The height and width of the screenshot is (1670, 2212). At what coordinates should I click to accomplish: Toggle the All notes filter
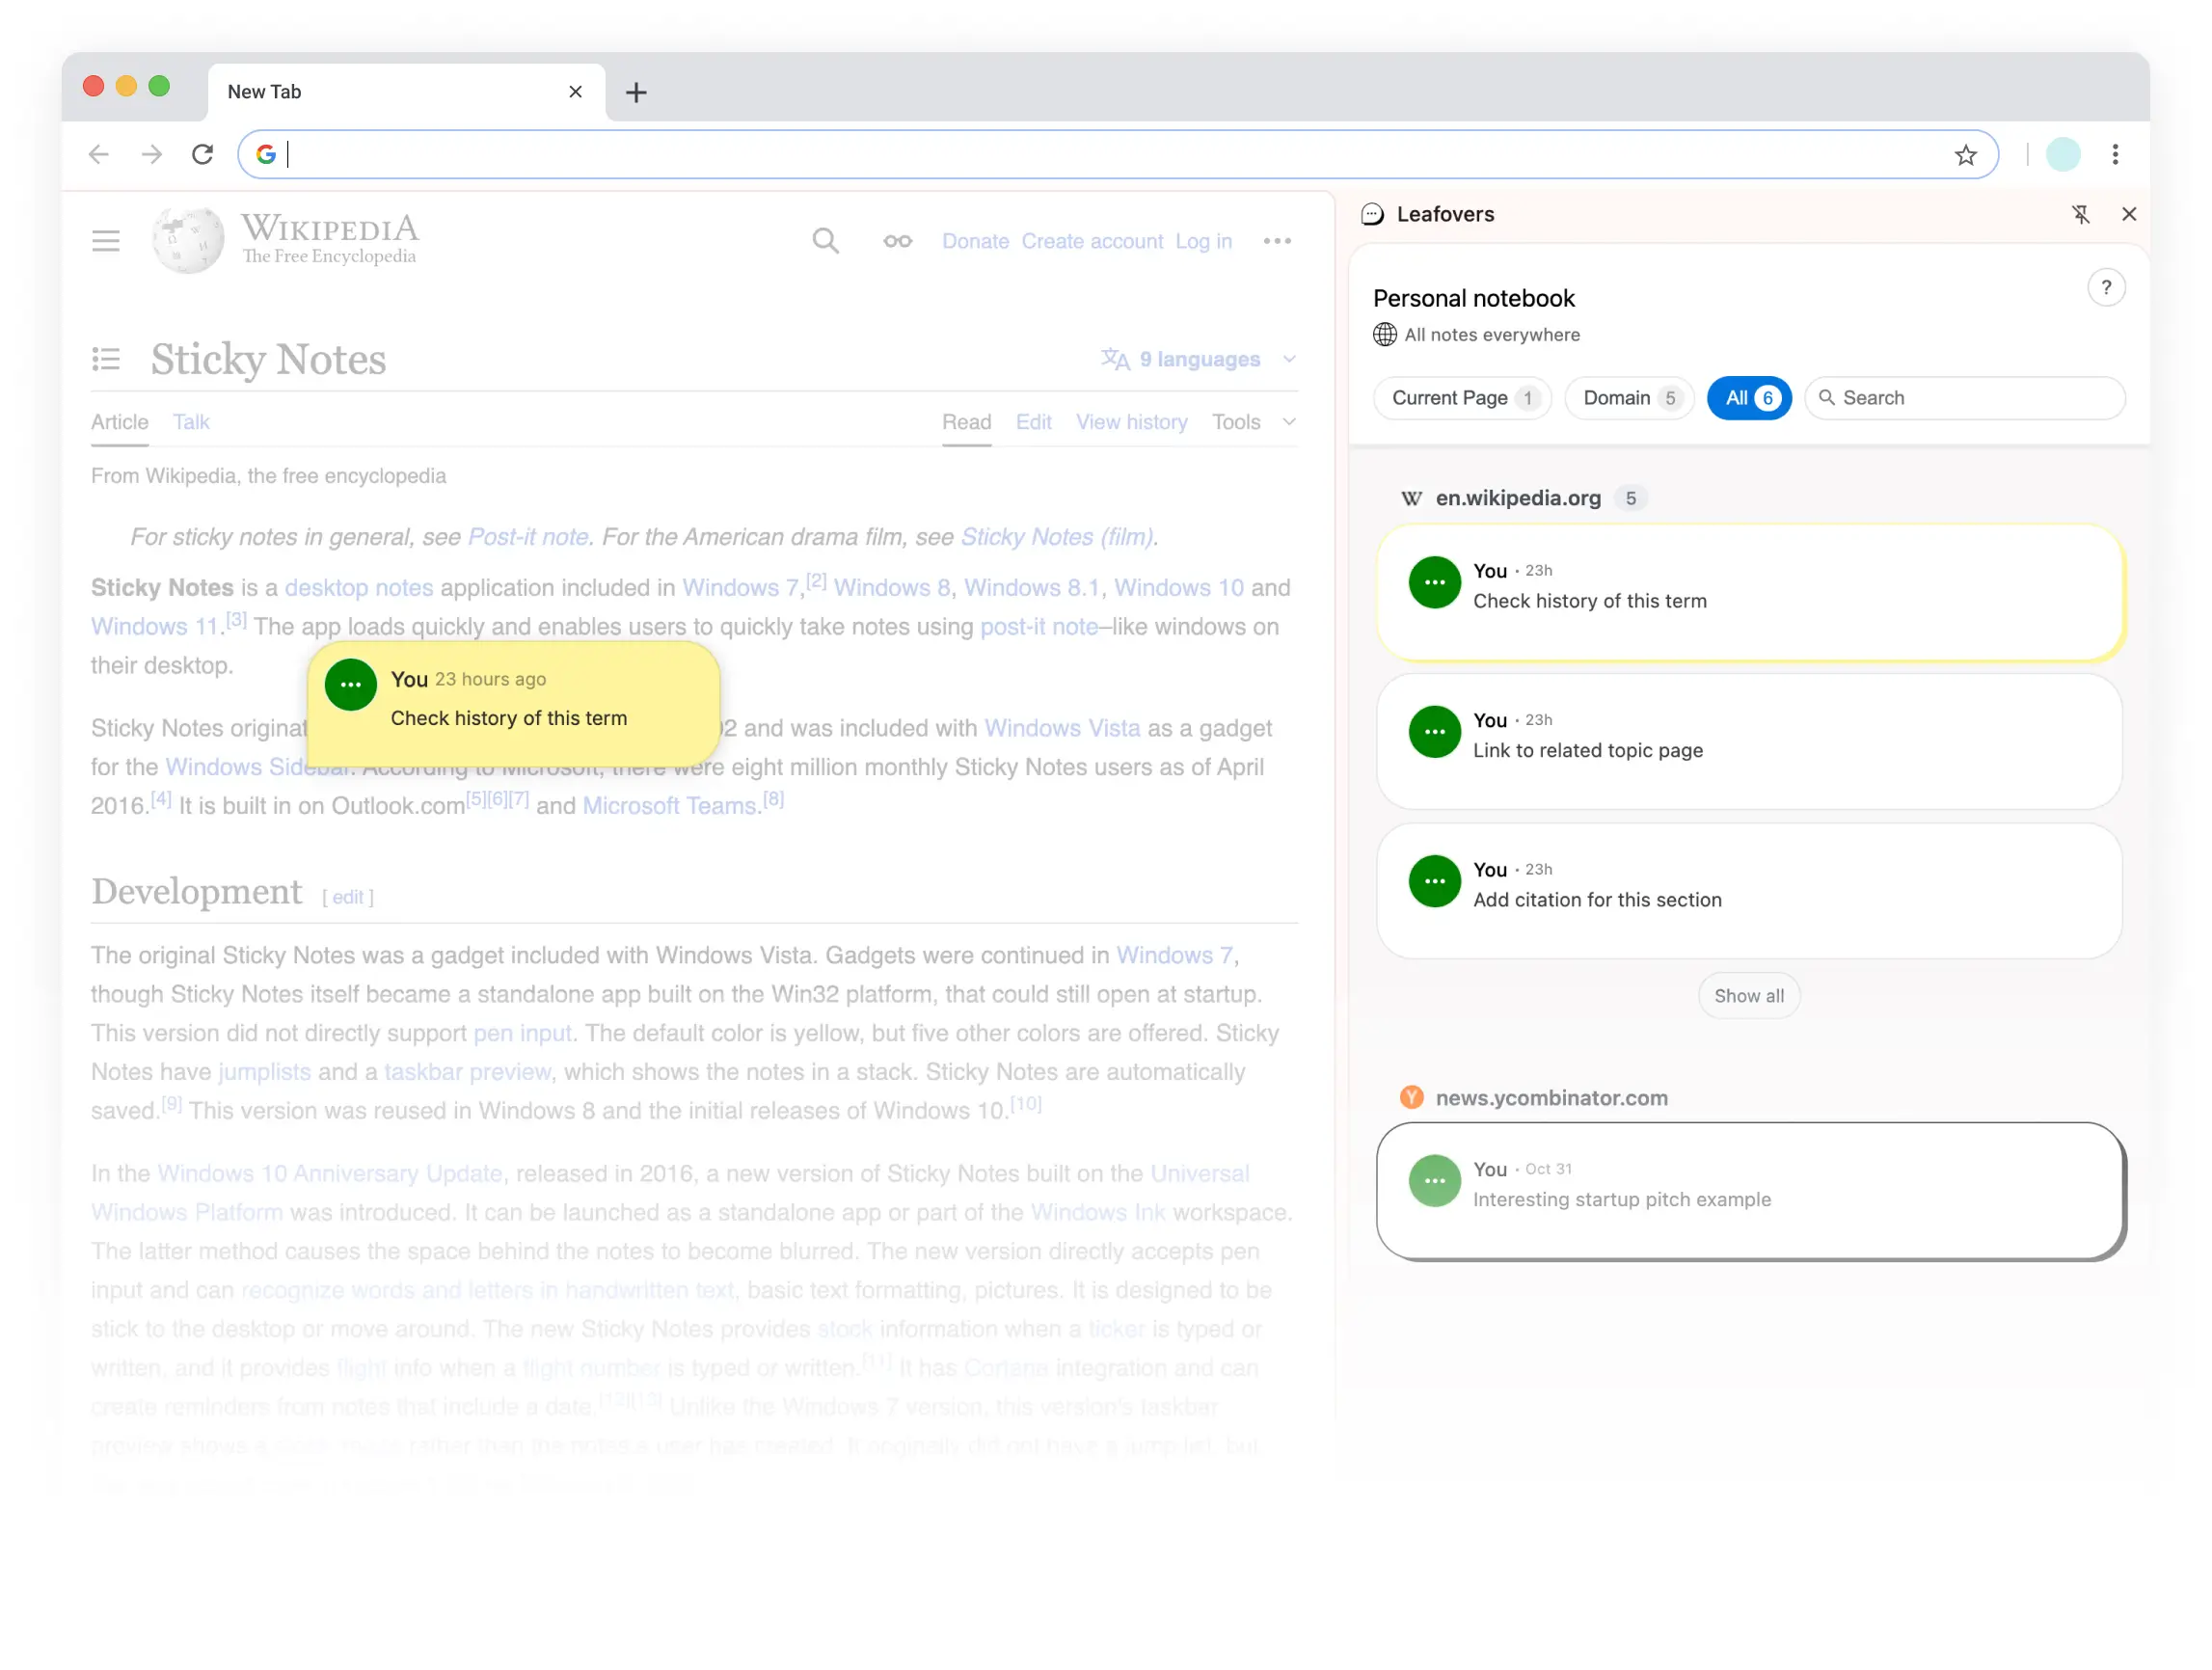(x=1748, y=397)
